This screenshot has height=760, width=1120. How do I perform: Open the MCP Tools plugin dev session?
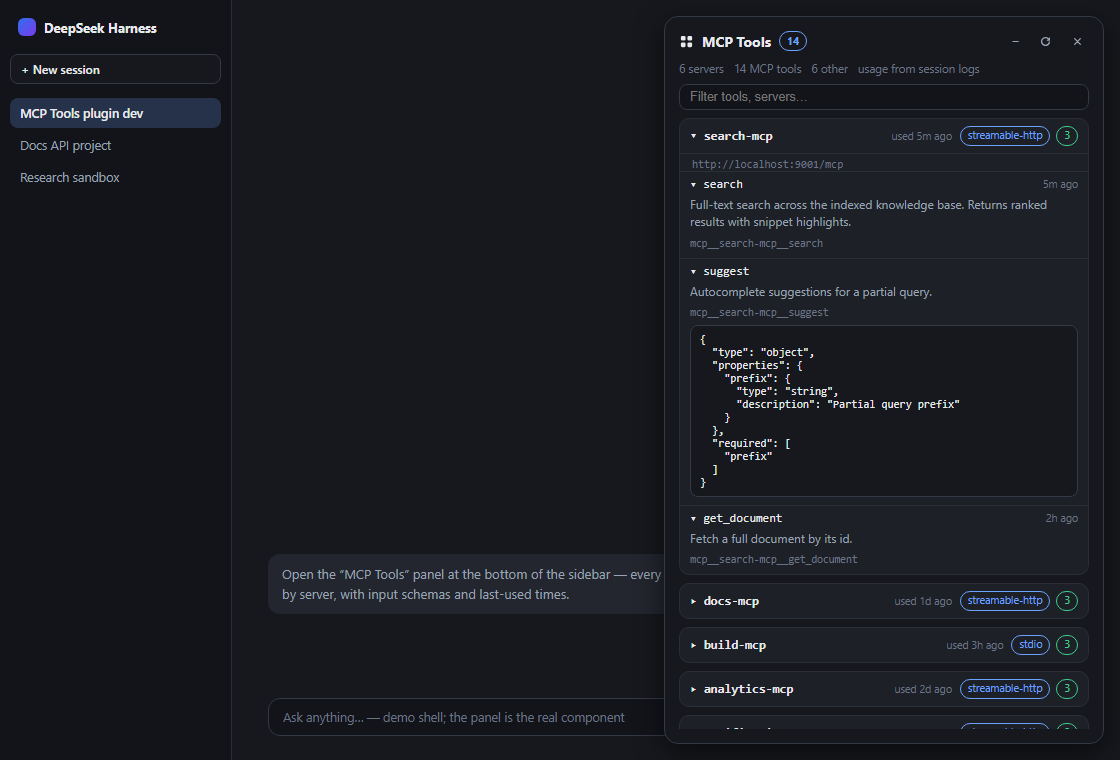[x=115, y=114]
